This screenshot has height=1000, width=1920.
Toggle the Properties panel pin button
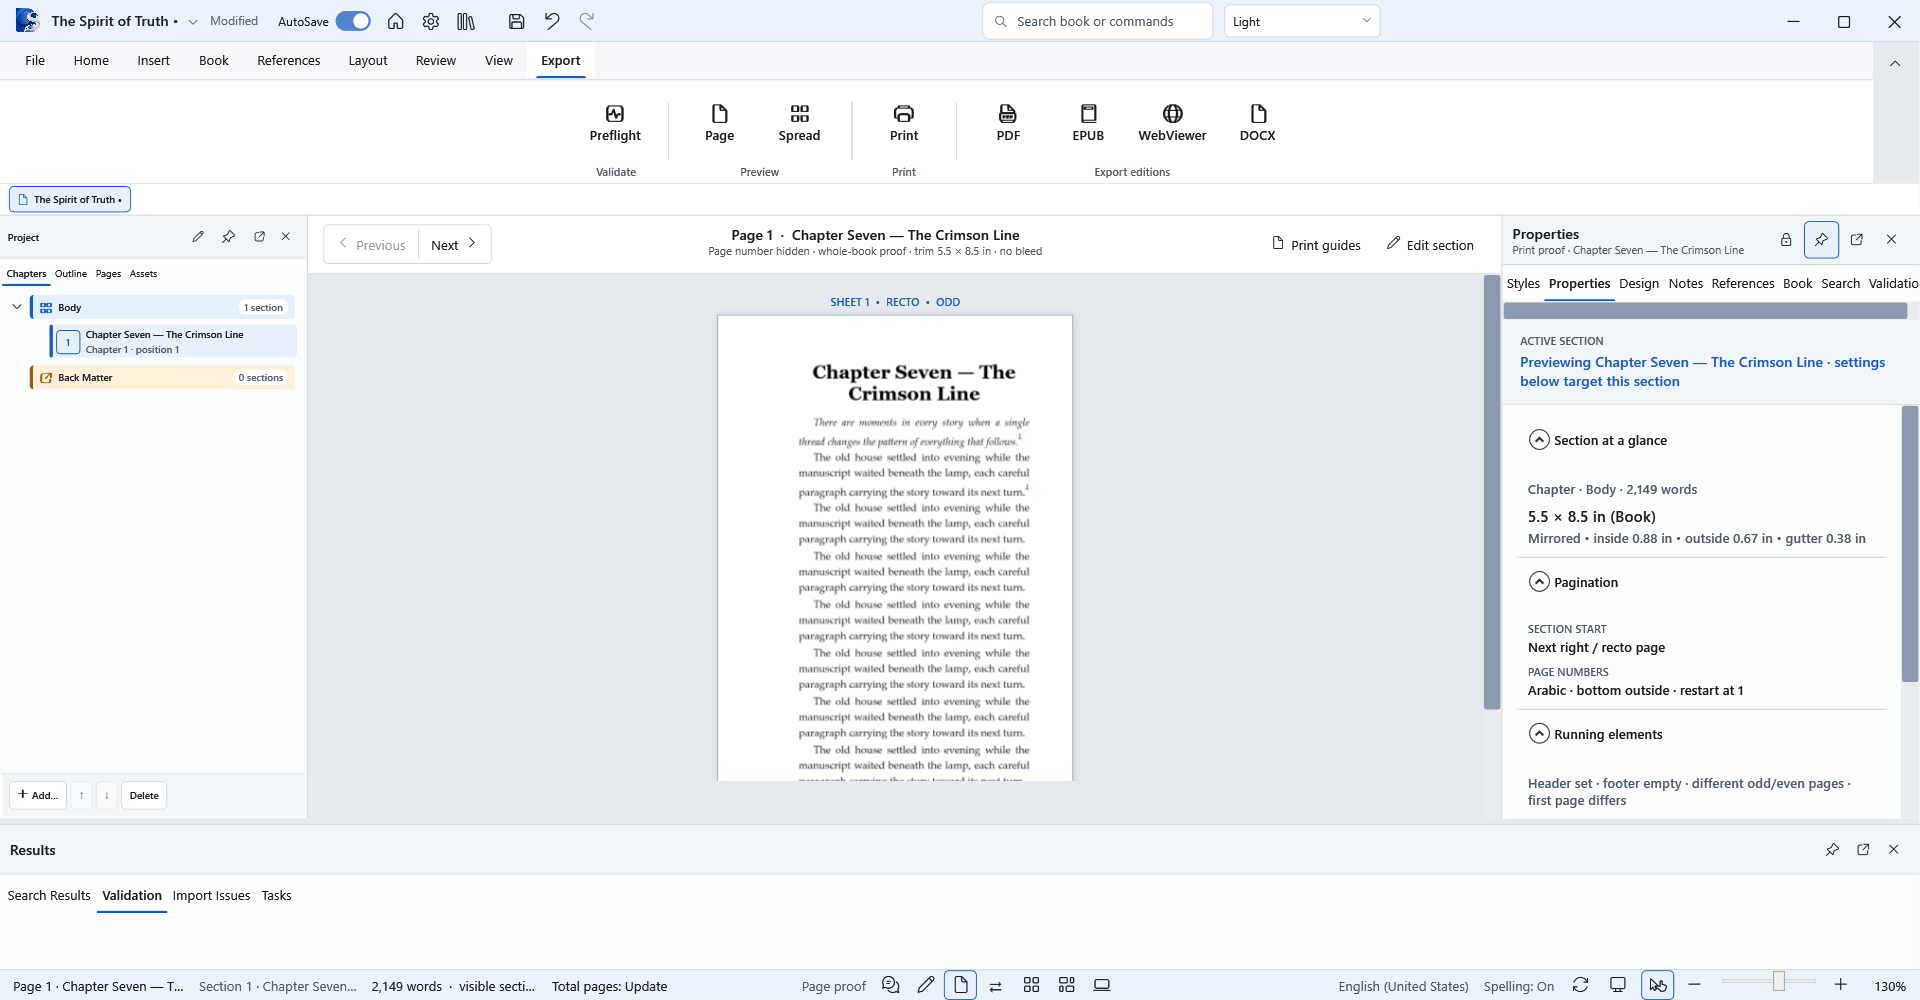[1821, 240]
